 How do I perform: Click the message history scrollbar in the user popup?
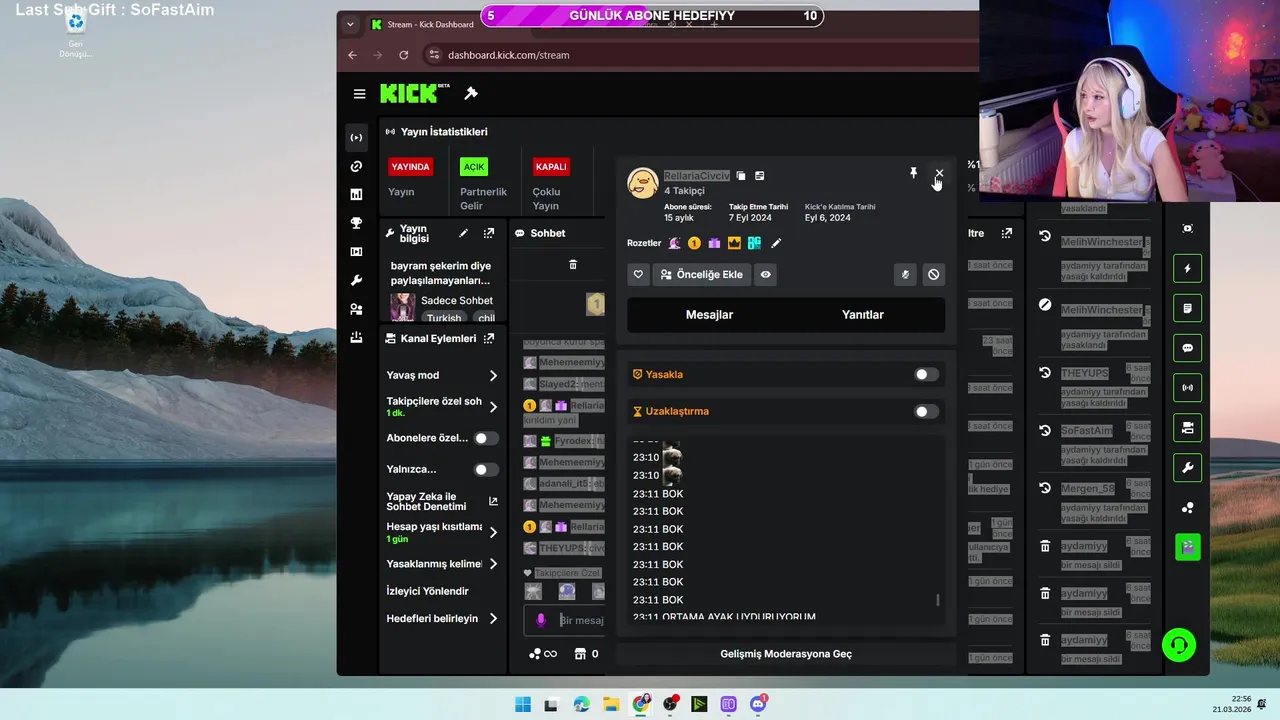pyautogui.click(x=937, y=600)
